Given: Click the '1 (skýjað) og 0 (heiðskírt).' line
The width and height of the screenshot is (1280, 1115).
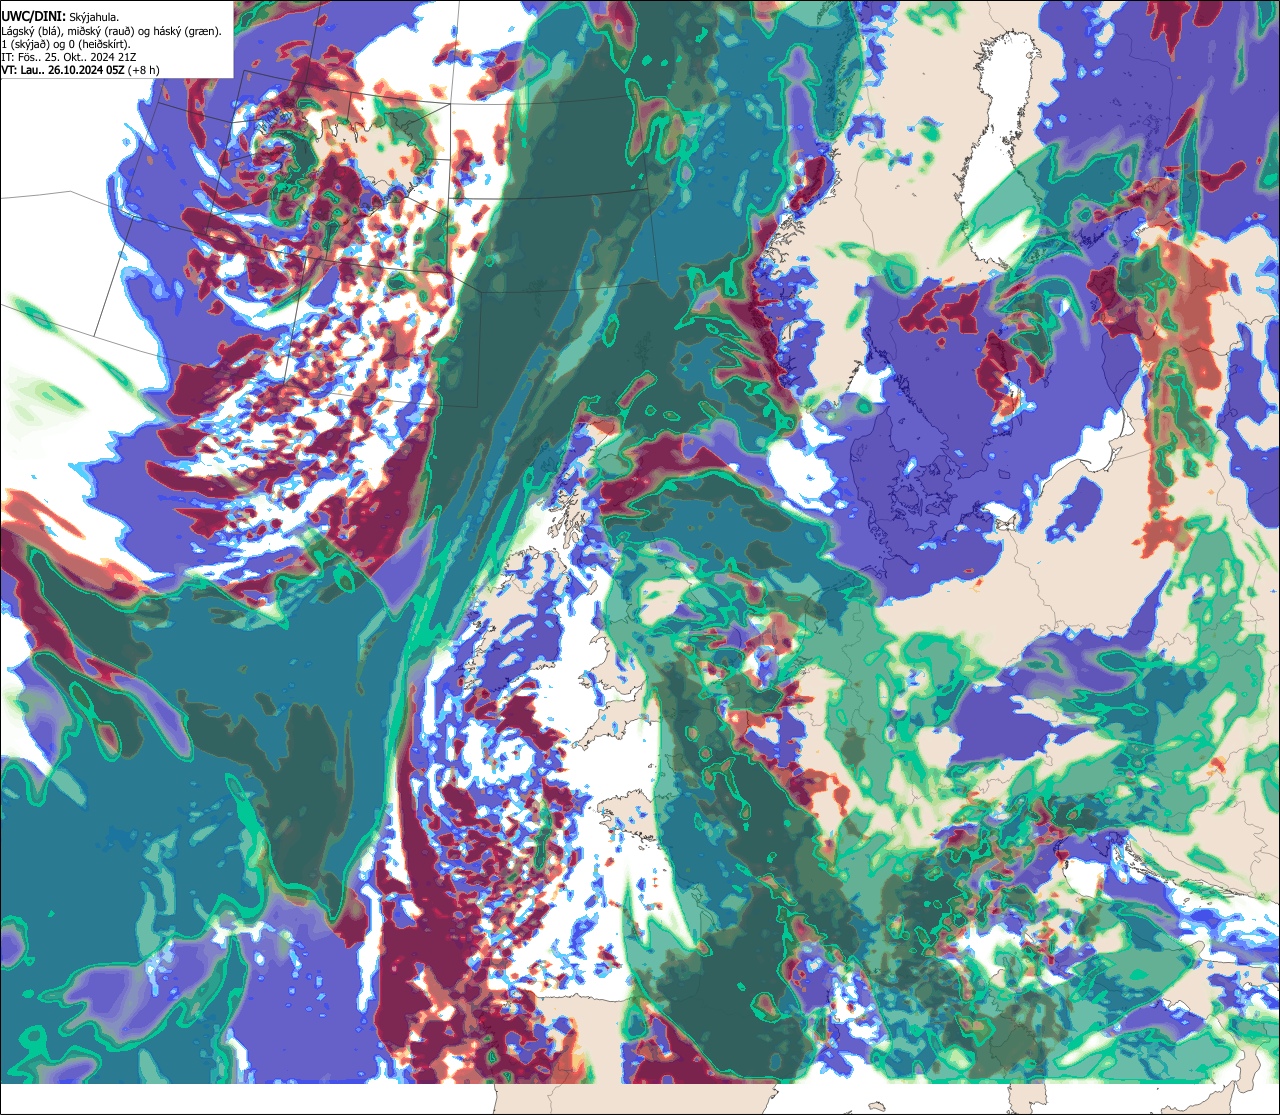Looking at the screenshot, I should tap(66, 44).
